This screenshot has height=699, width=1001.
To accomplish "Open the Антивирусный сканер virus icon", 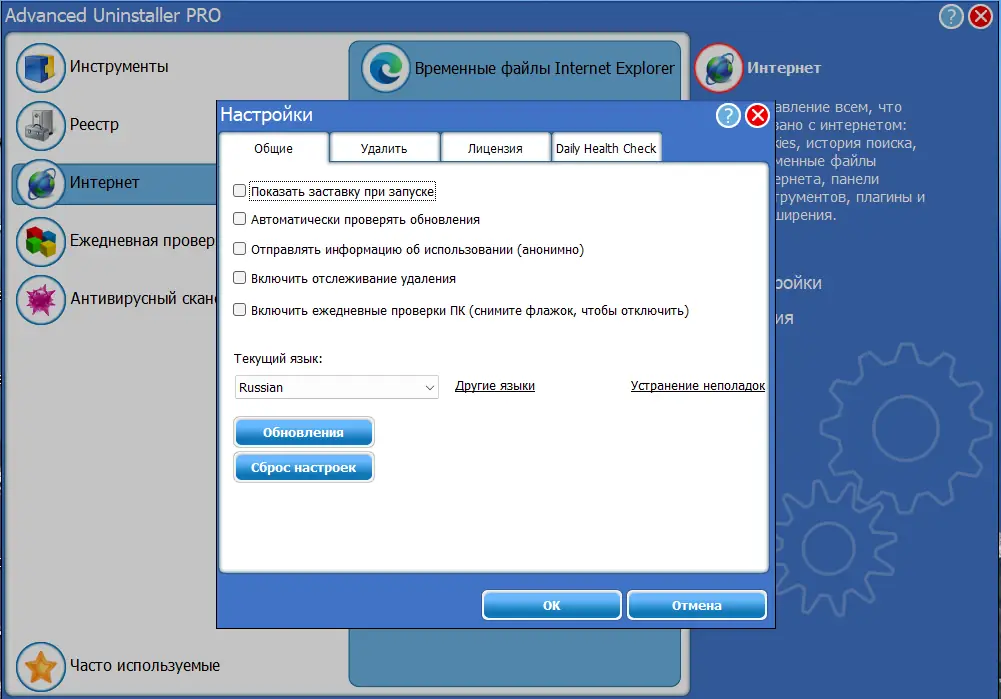I will (41, 300).
